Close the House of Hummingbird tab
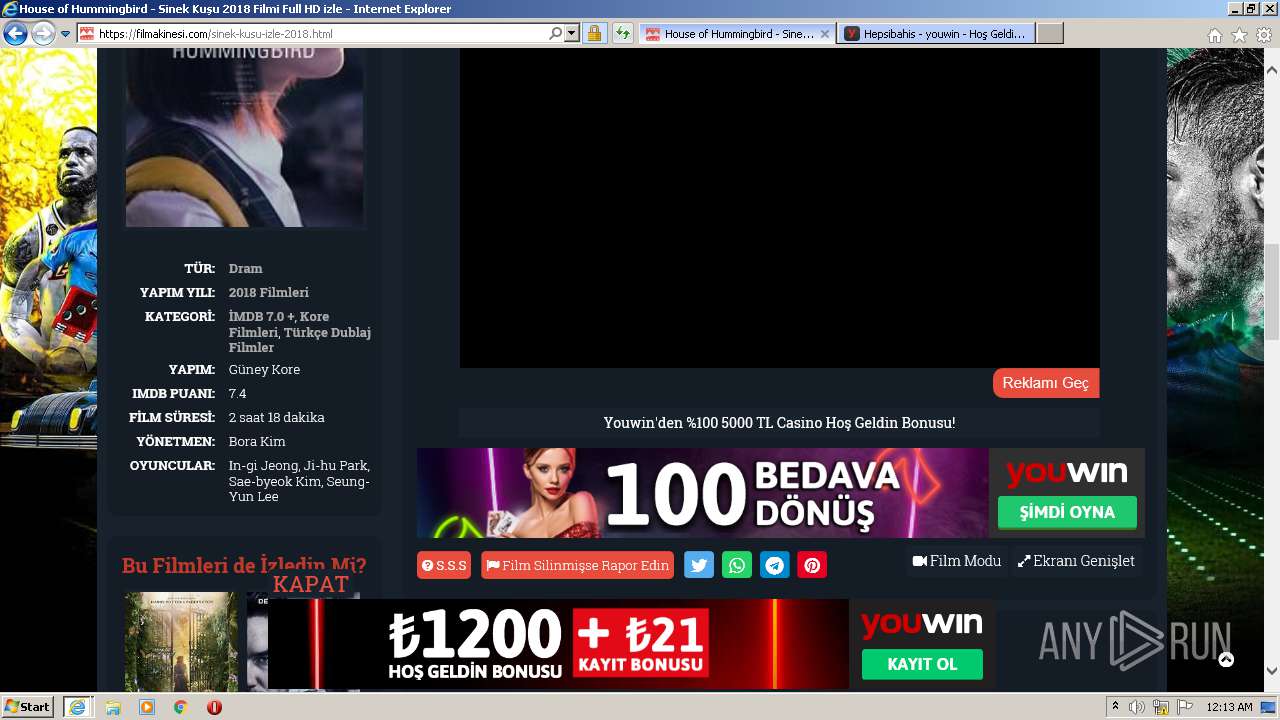Image resolution: width=1280 pixels, height=720 pixels. click(x=825, y=34)
